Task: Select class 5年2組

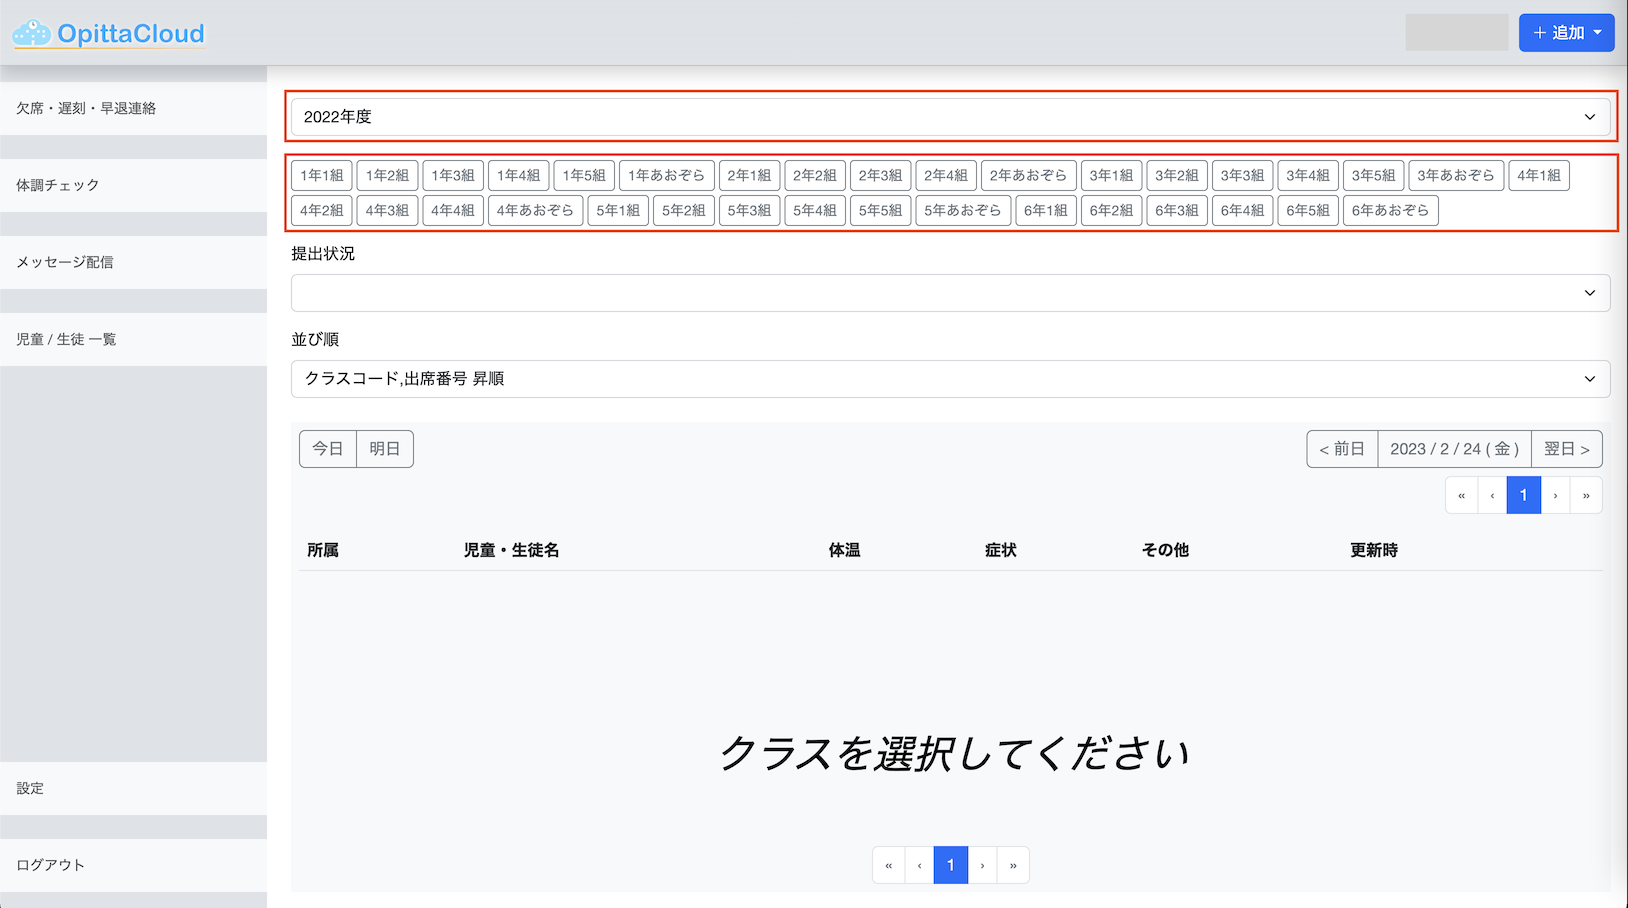Action: tap(684, 211)
